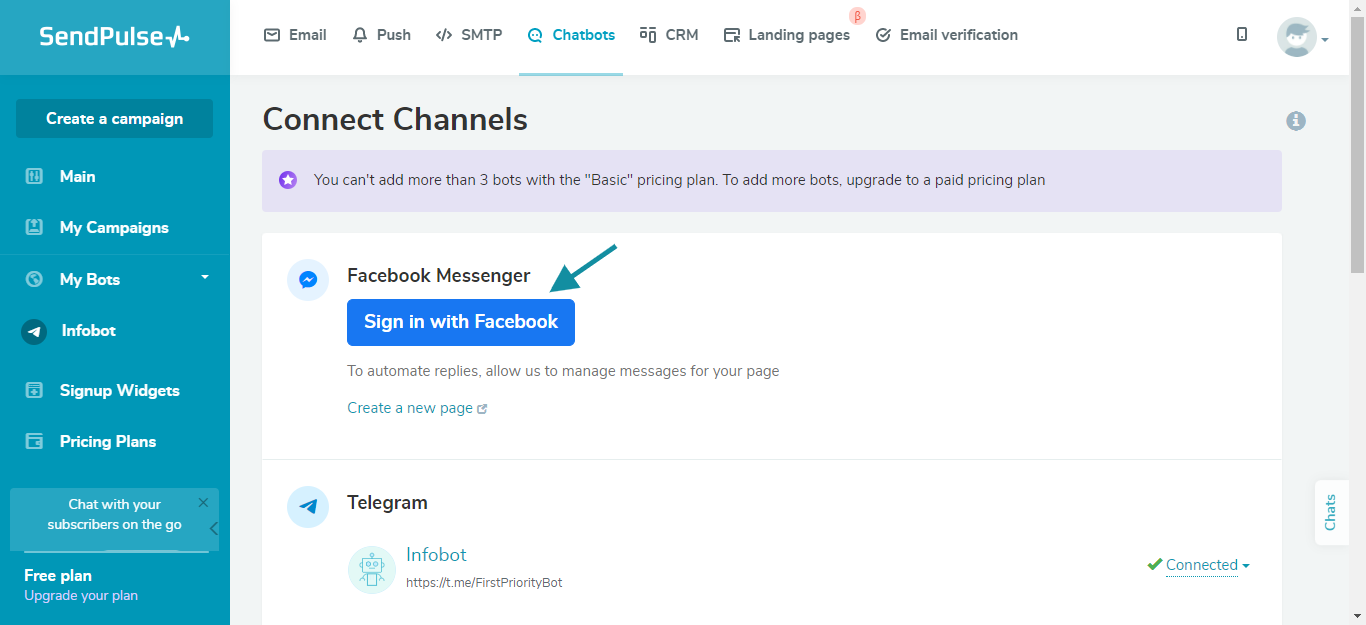Dismiss the chat subscribers popup
Image resolution: width=1366 pixels, height=625 pixels.
click(x=203, y=502)
